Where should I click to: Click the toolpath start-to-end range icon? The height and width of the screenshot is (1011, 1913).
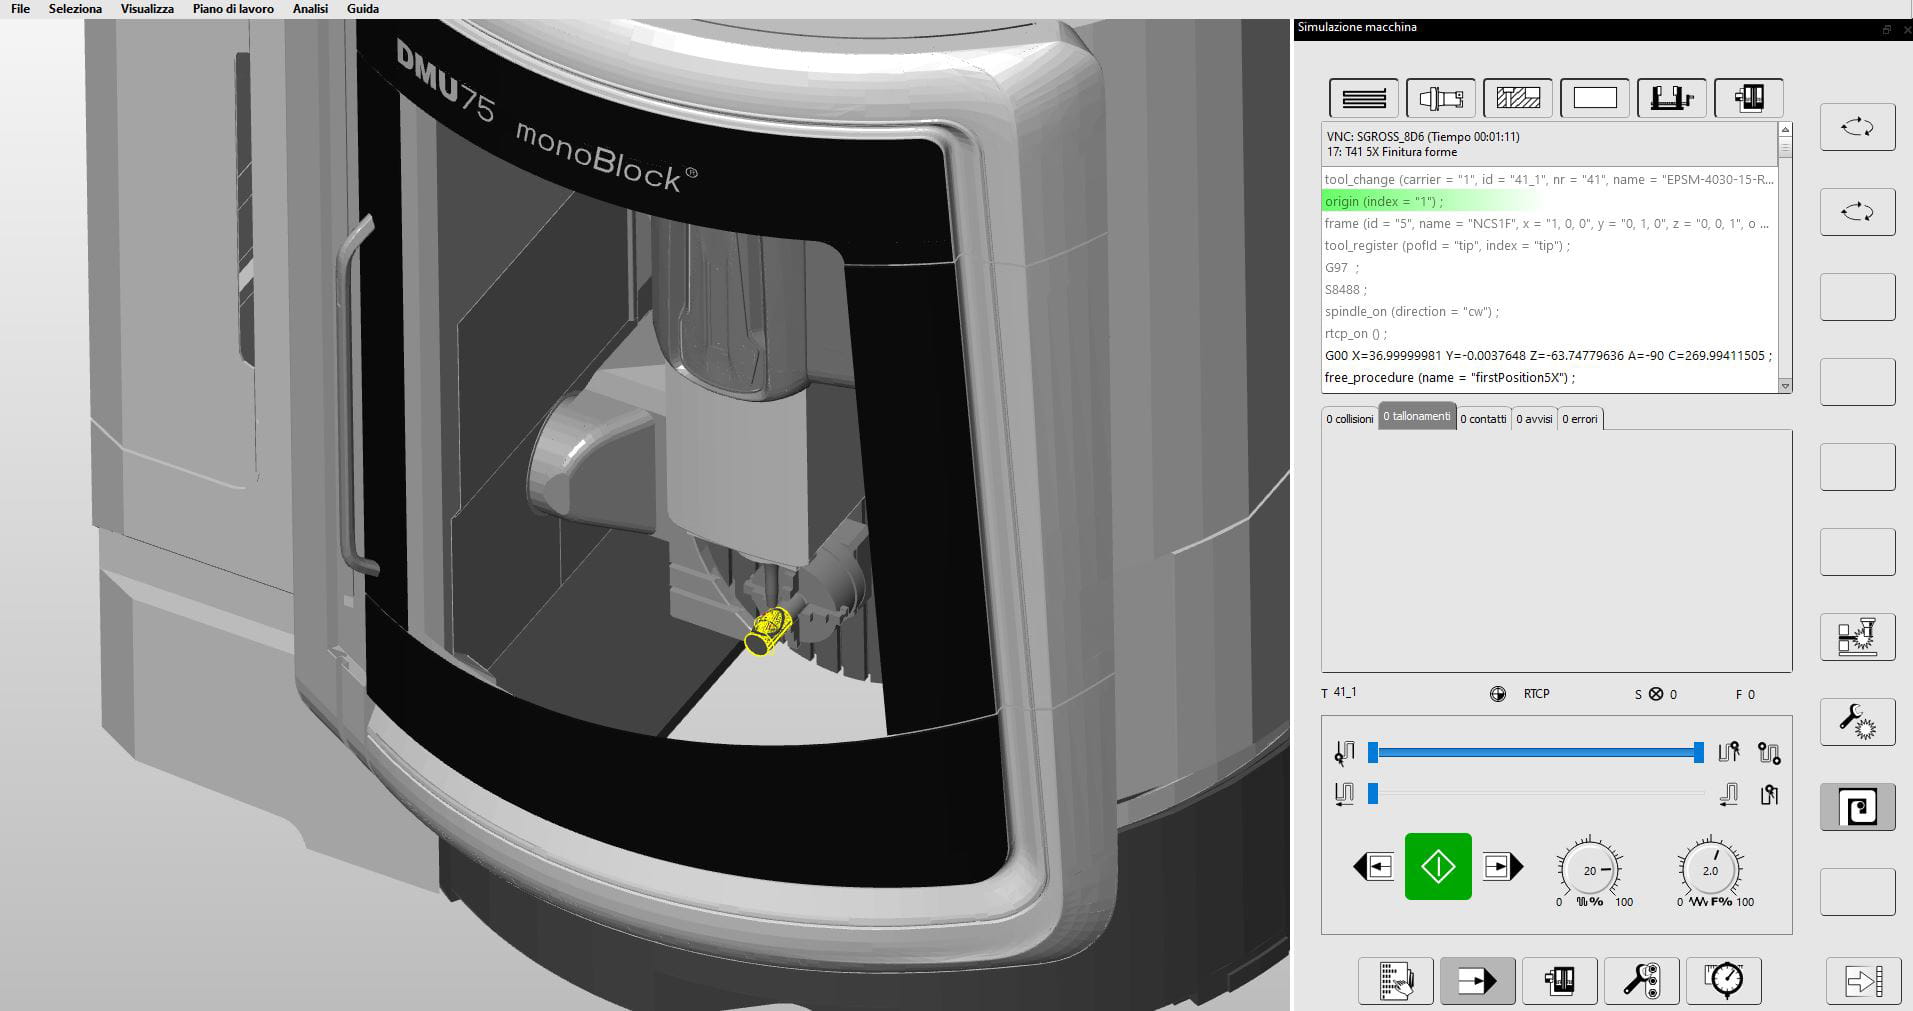coord(1769,752)
